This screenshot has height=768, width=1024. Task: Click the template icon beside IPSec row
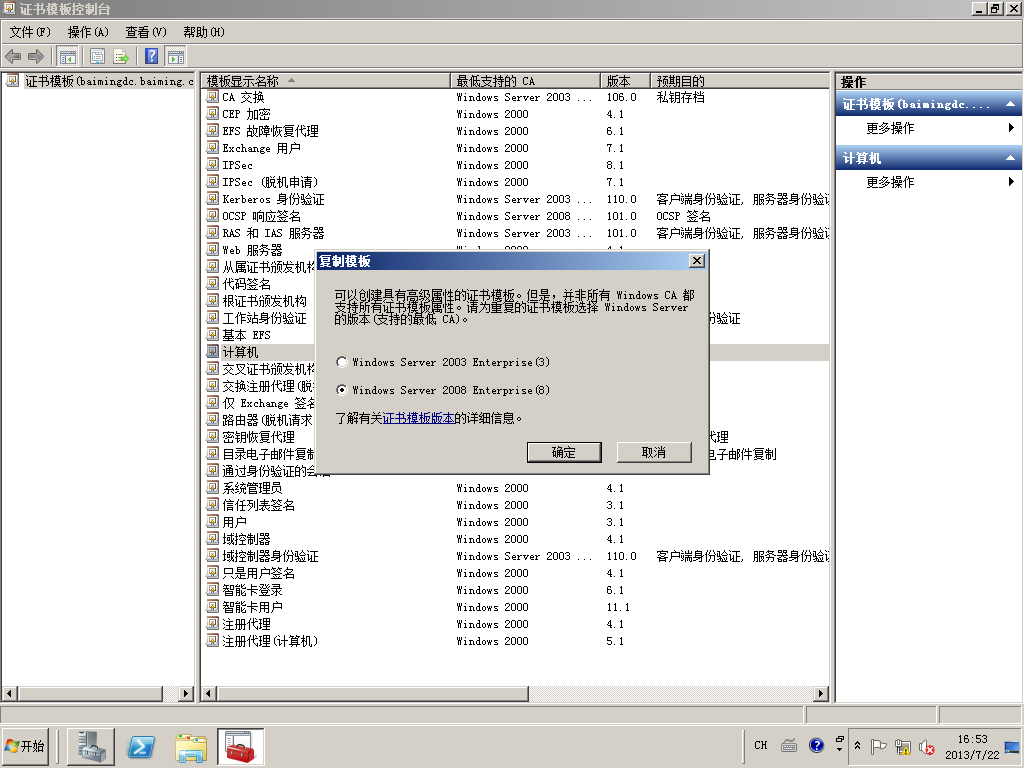(x=213, y=165)
